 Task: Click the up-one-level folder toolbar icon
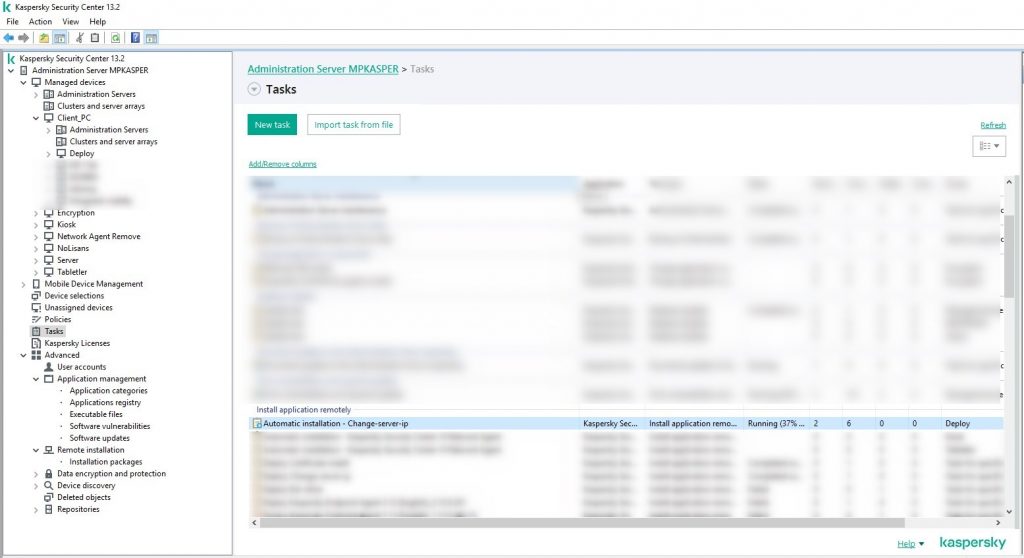pyautogui.click(x=44, y=38)
